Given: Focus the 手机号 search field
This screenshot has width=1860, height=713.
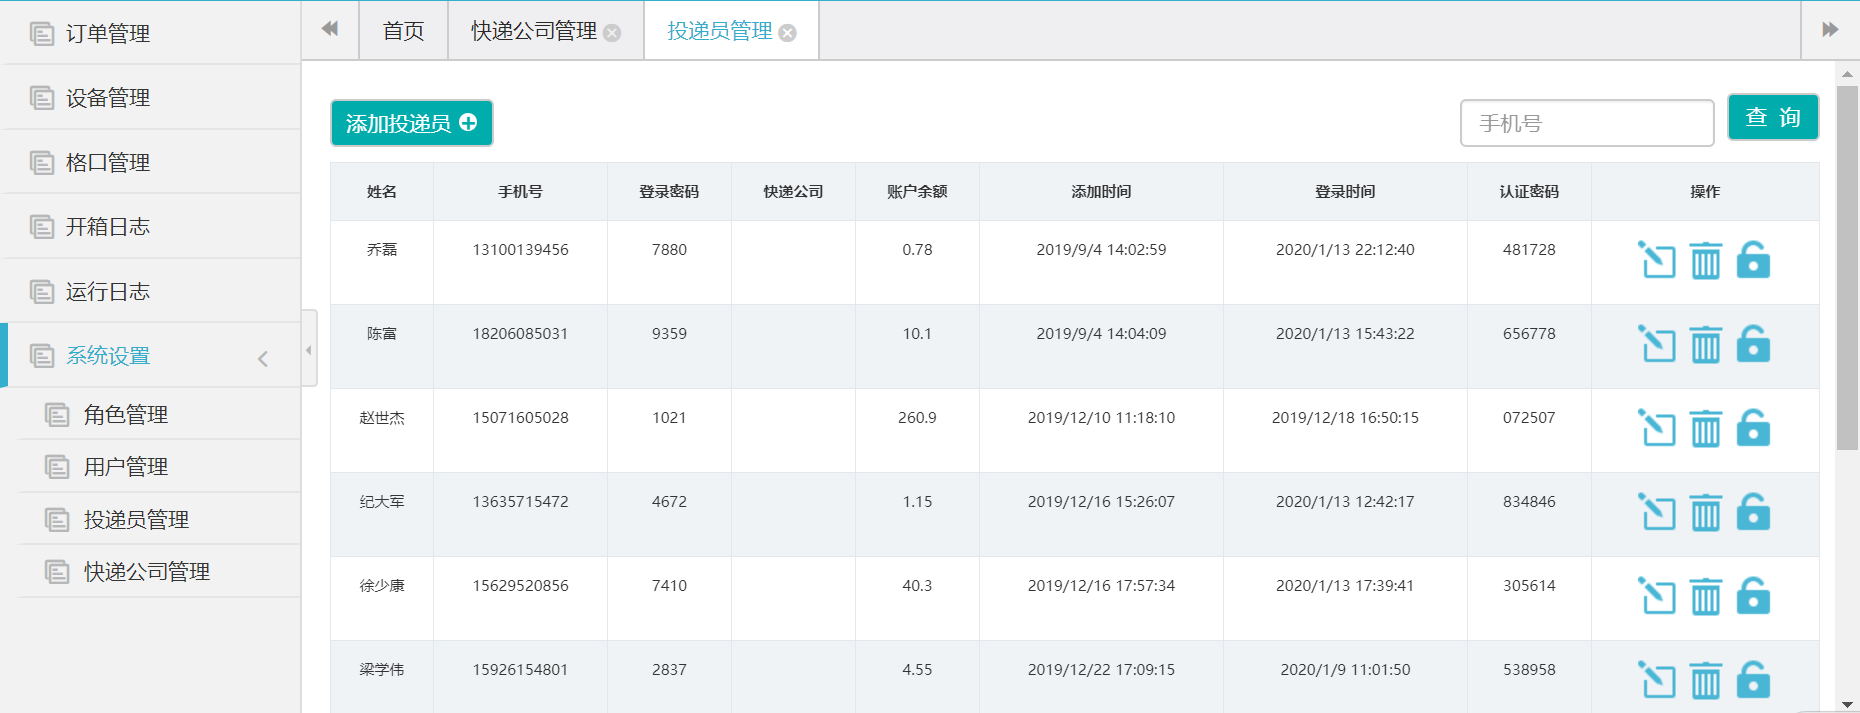Looking at the screenshot, I should tap(1586, 123).
